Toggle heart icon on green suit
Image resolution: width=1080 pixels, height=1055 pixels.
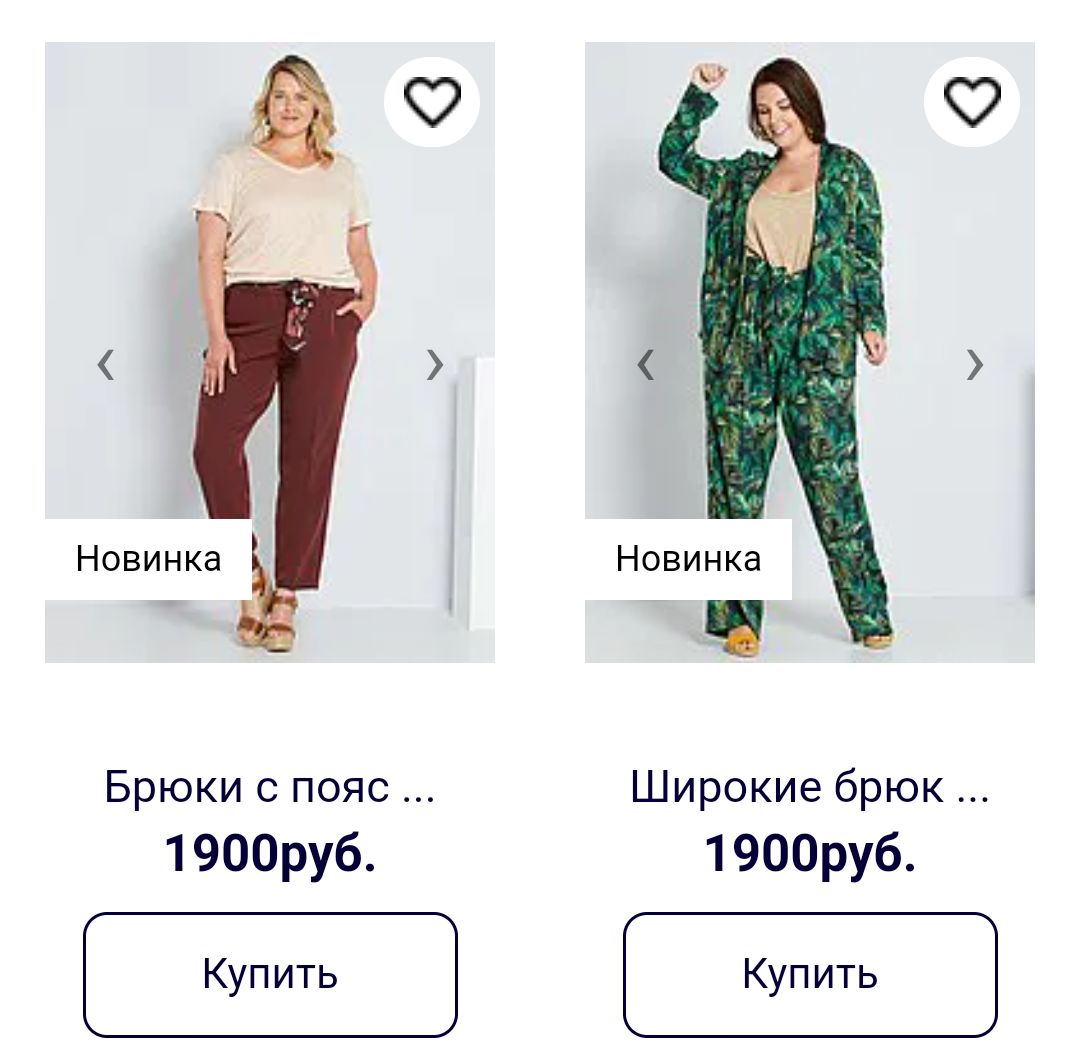[972, 102]
